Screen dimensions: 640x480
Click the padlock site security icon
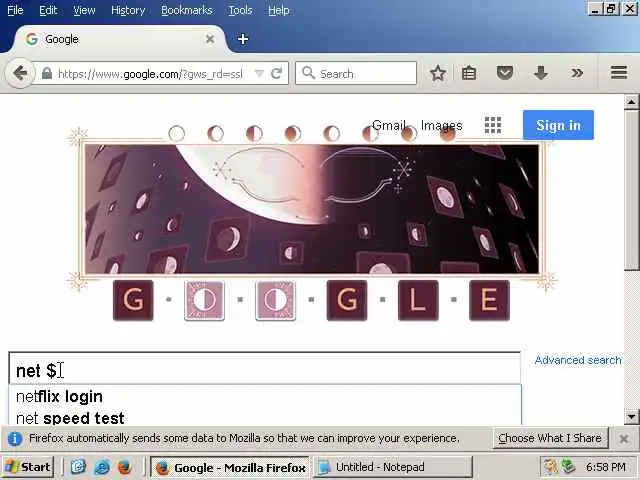pos(47,73)
